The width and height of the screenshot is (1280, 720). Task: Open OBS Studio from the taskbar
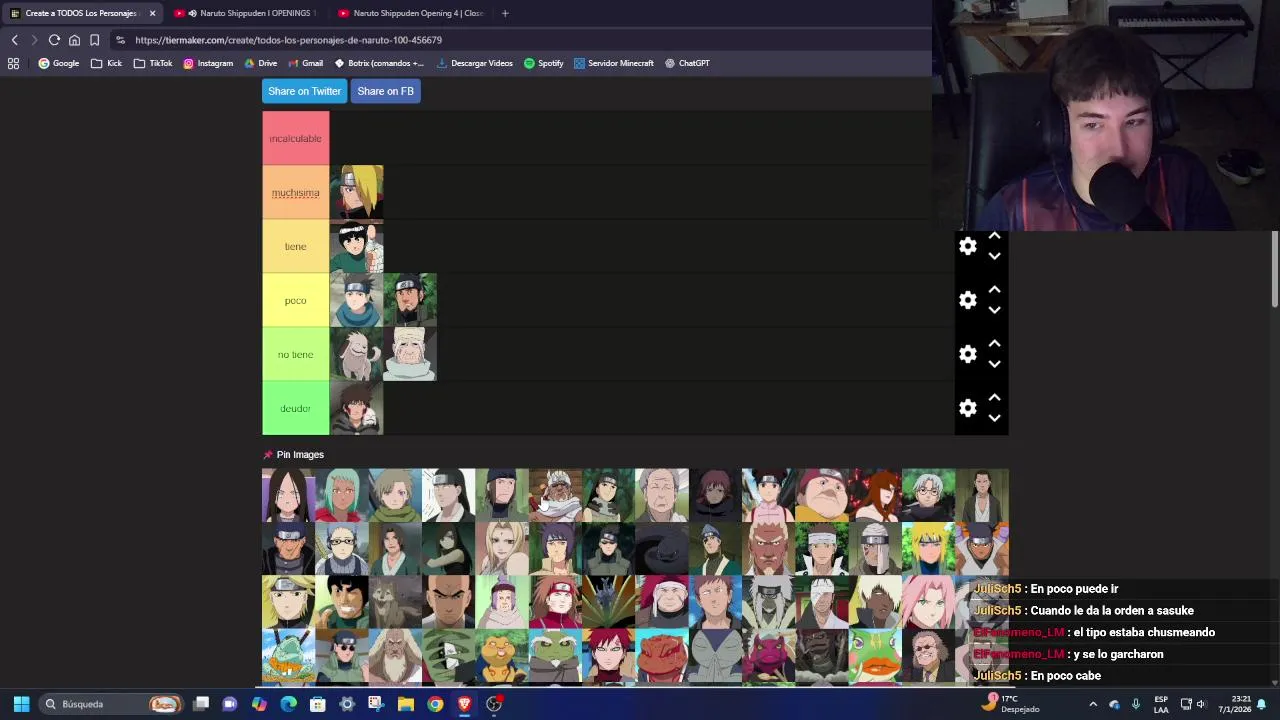[494, 704]
